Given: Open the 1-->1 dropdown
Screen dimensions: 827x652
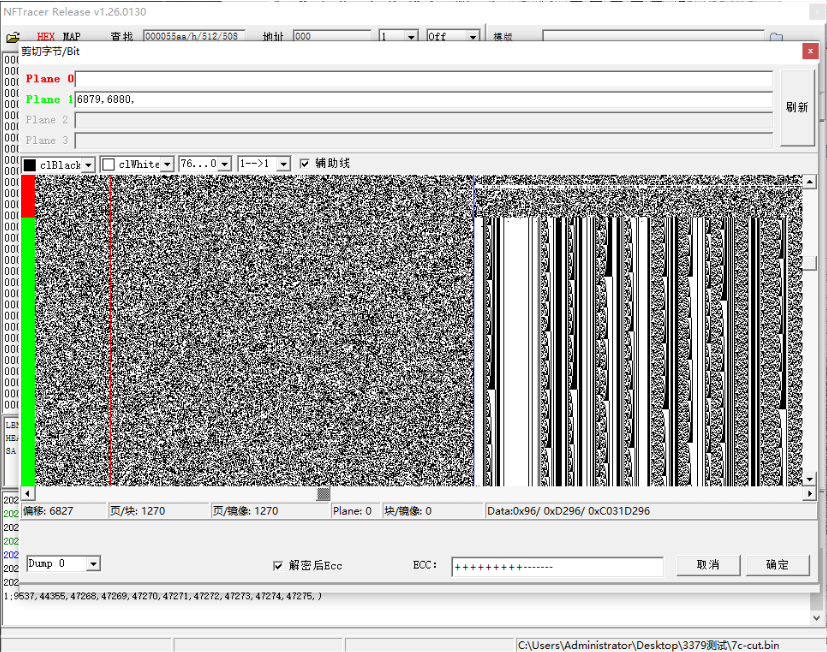Looking at the screenshot, I should 284,164.
